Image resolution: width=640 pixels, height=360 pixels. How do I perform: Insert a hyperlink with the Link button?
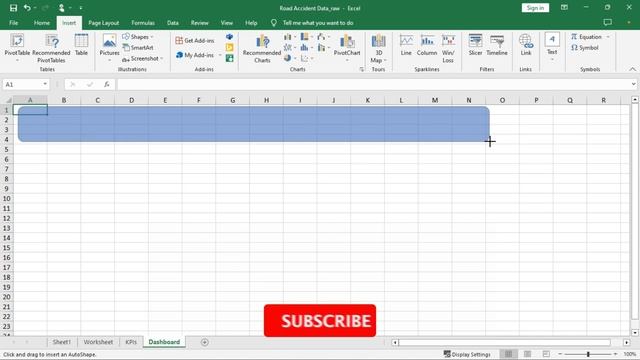(526, 45)
